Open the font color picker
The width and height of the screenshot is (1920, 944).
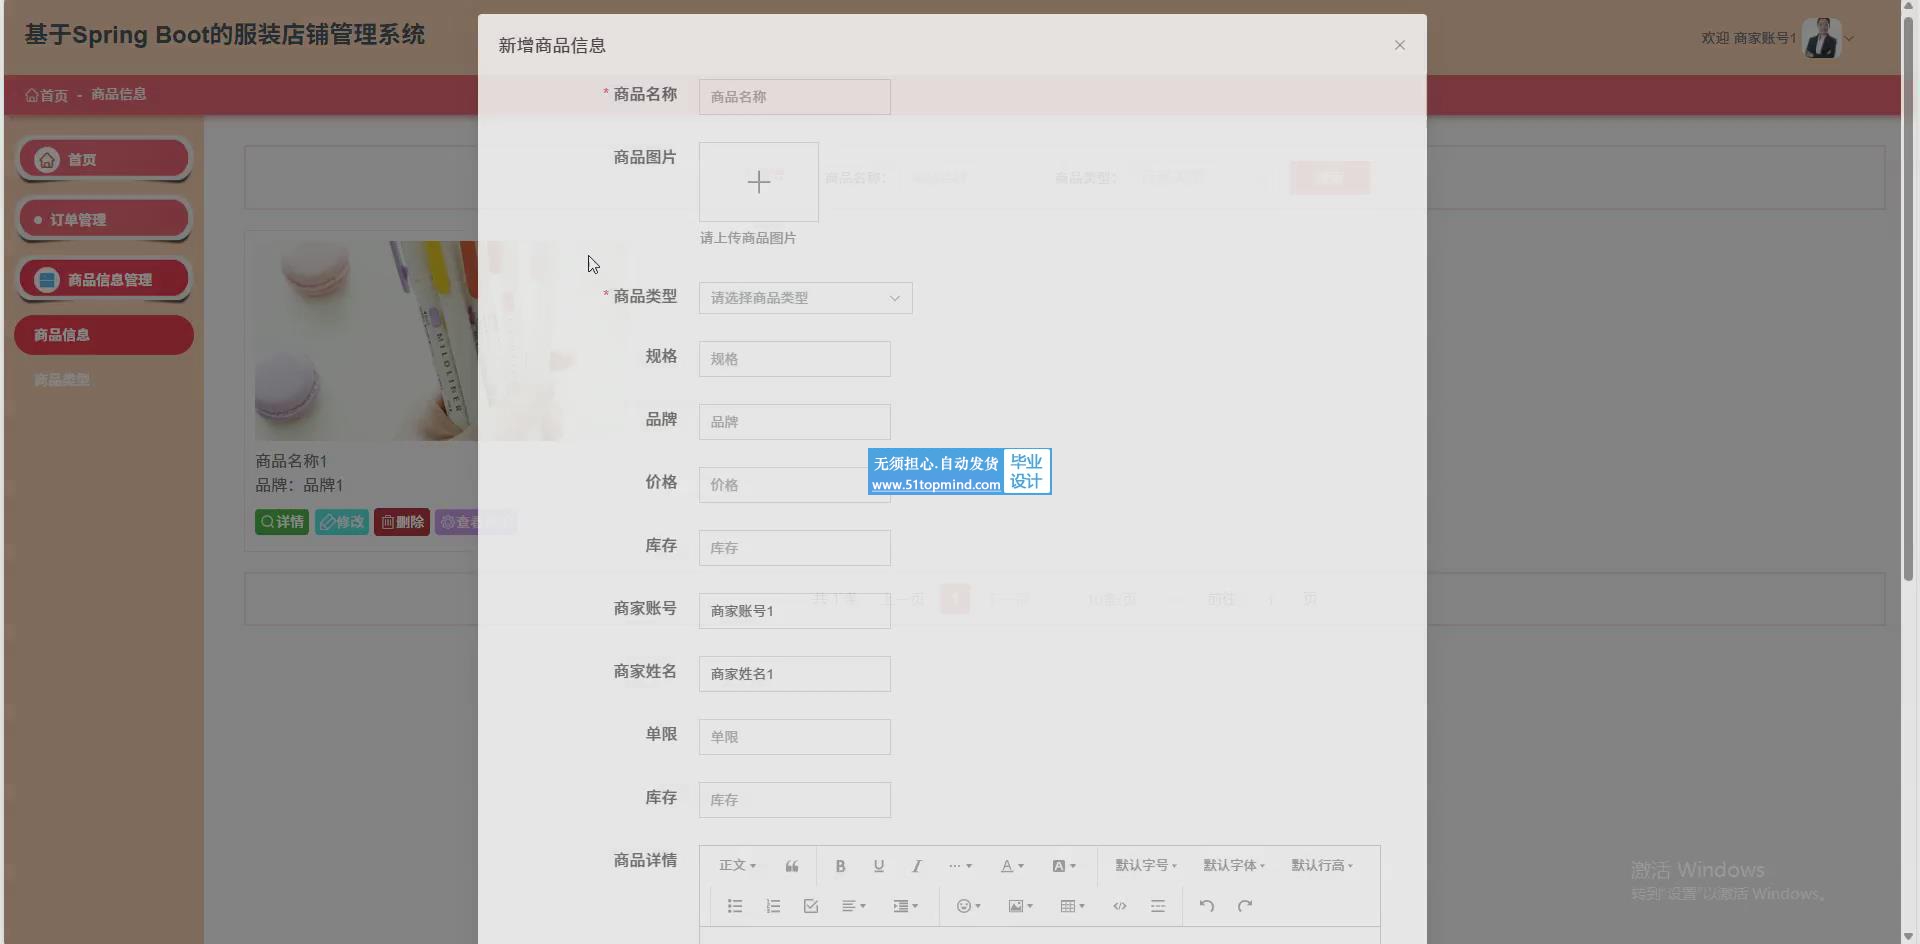pos(1012,866)
